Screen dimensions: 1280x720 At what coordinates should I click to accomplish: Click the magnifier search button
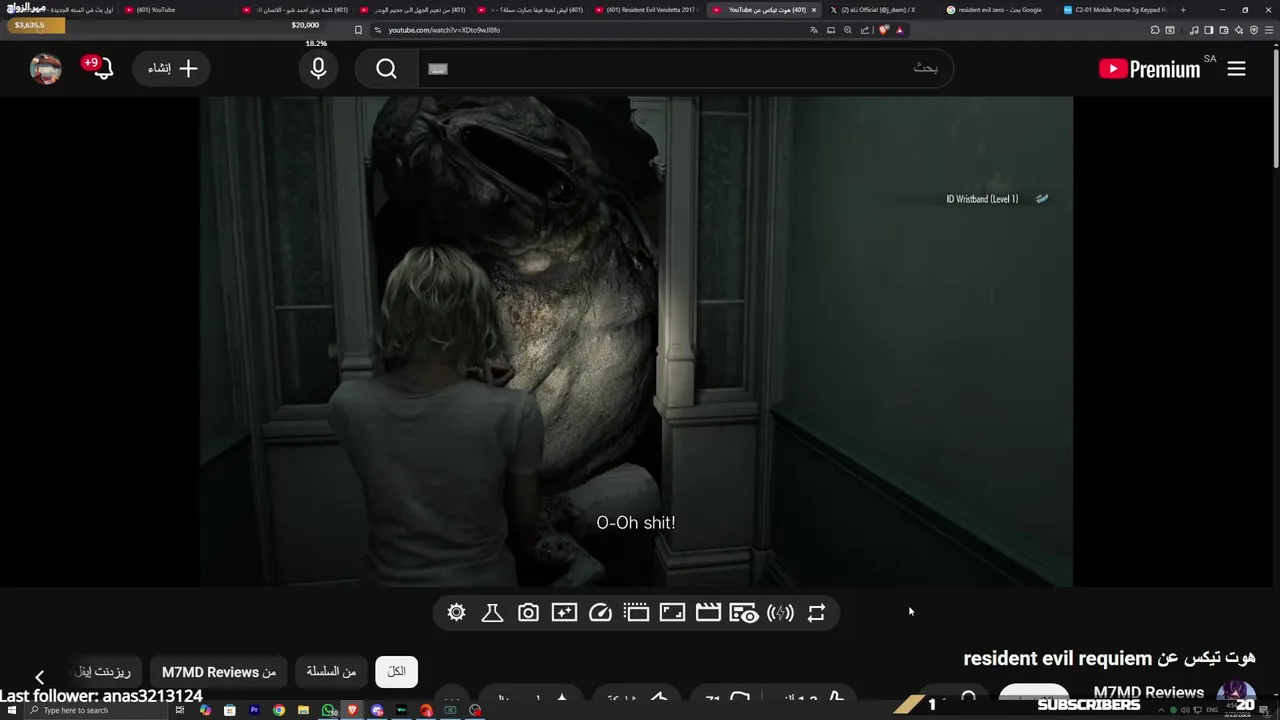tap(387, 68)
